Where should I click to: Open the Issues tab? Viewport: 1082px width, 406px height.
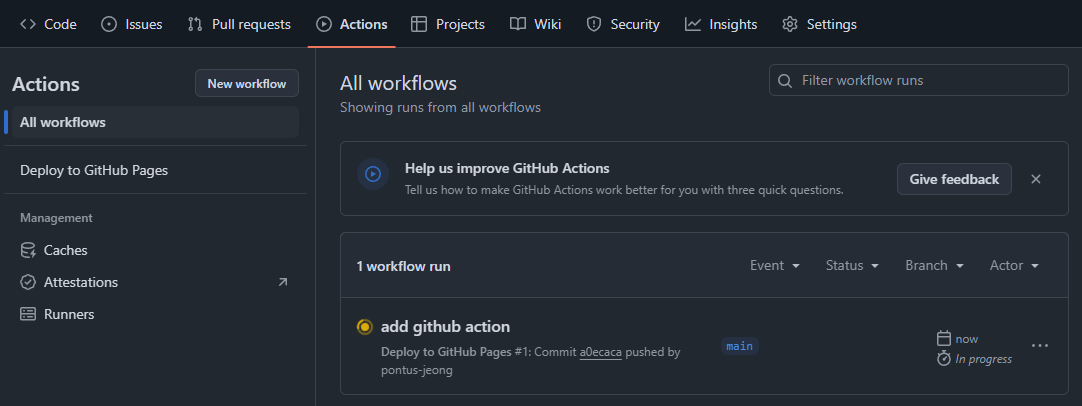click(132, 24)
